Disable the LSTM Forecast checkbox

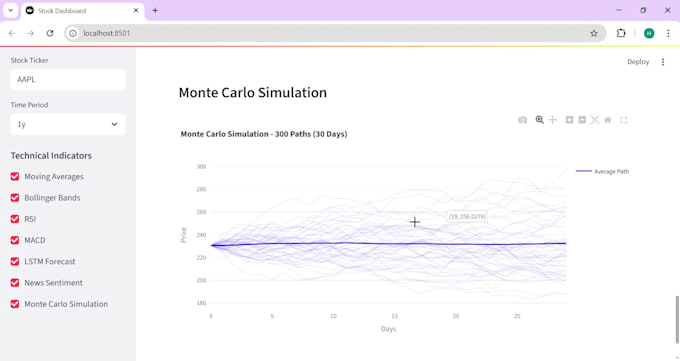(15, 261)
